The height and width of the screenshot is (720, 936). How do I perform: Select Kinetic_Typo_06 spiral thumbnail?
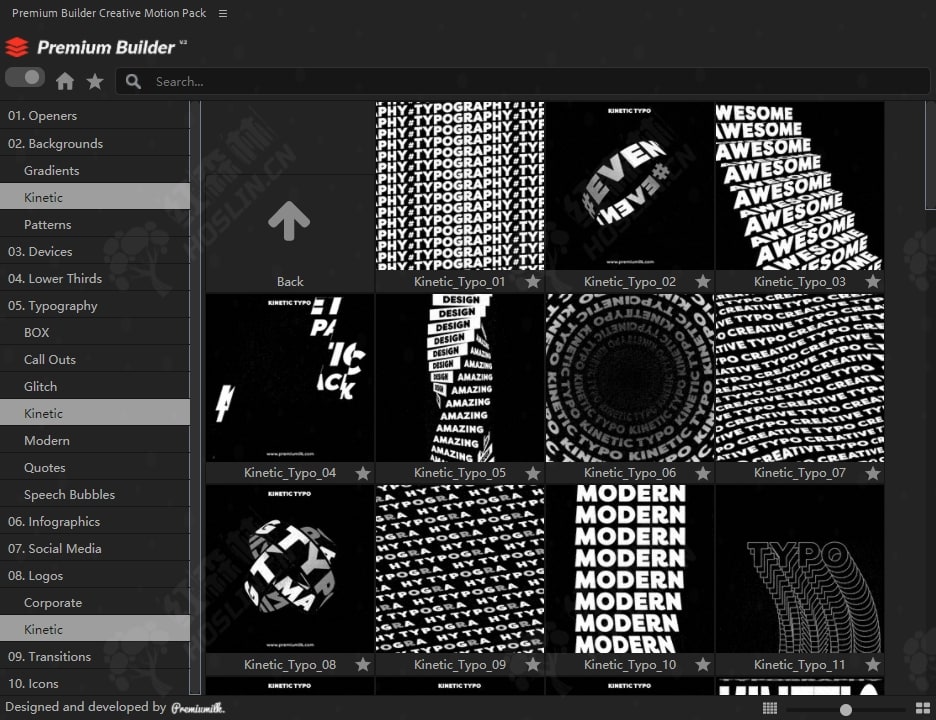(x=630, y=378)
